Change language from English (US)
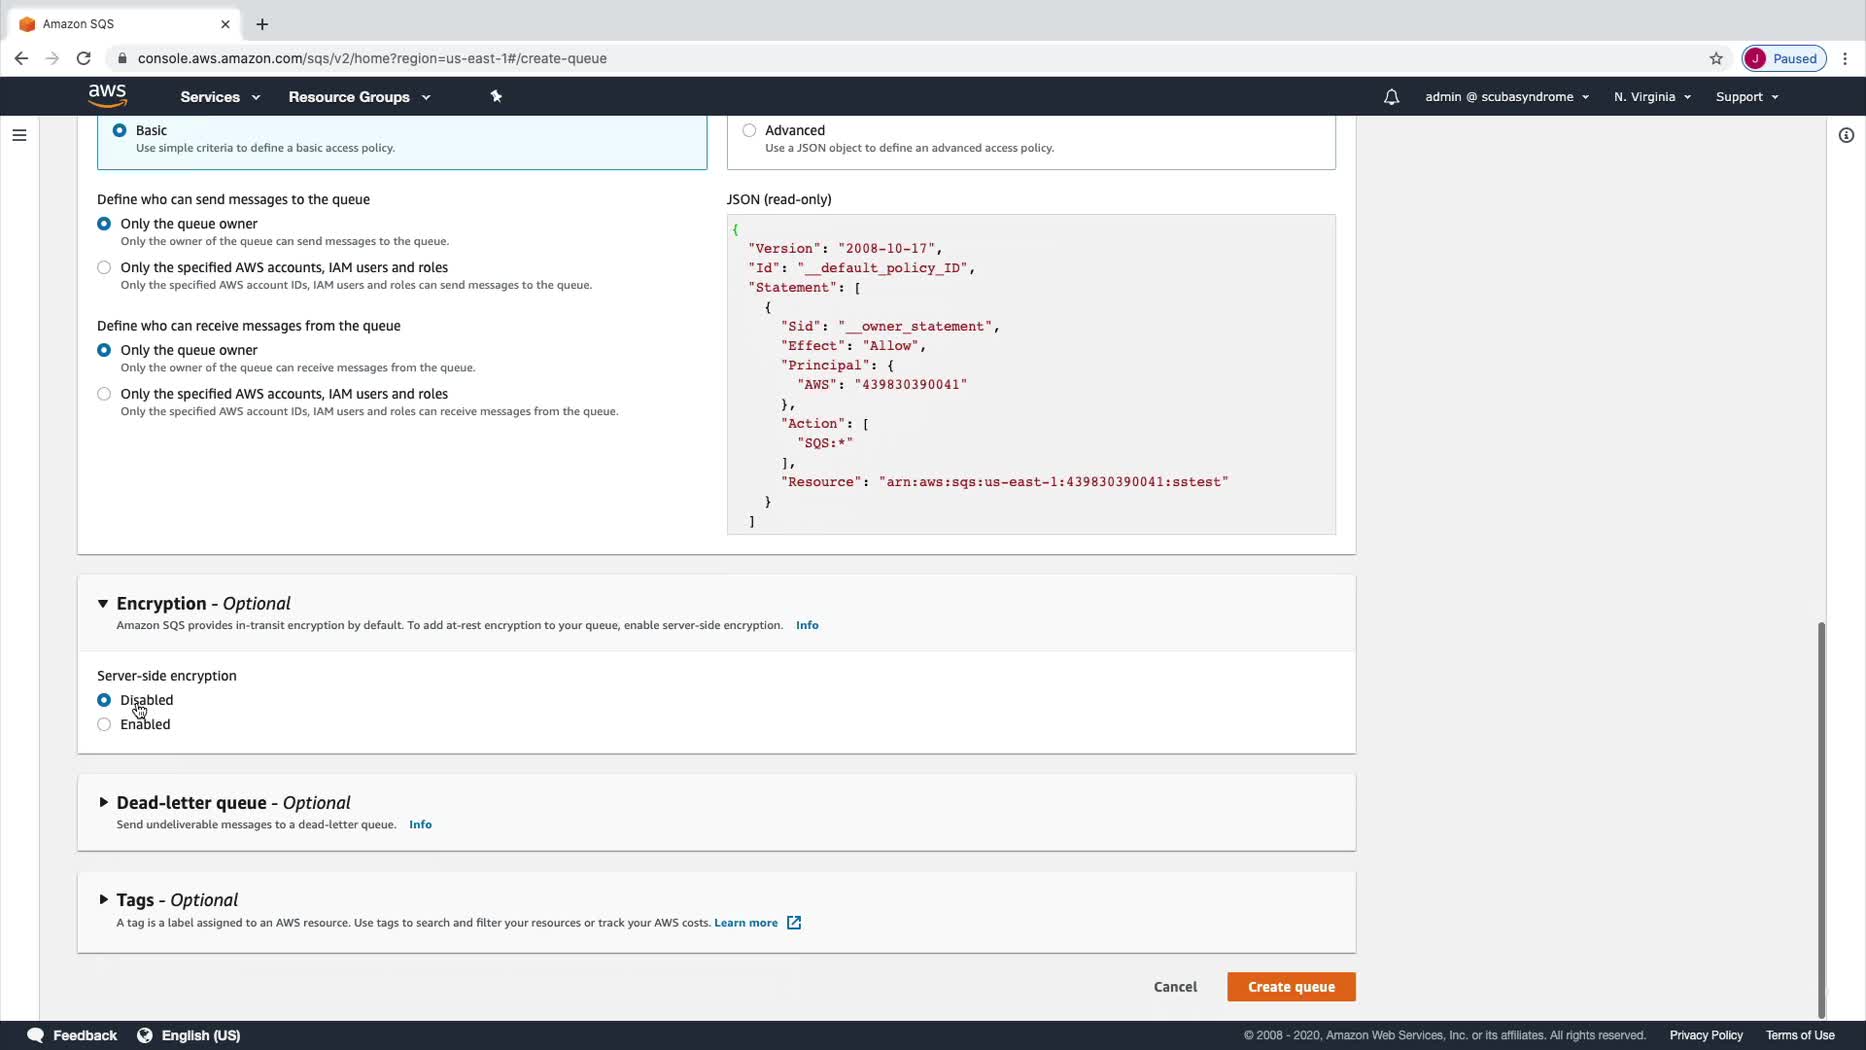 tap(201, 1035)
